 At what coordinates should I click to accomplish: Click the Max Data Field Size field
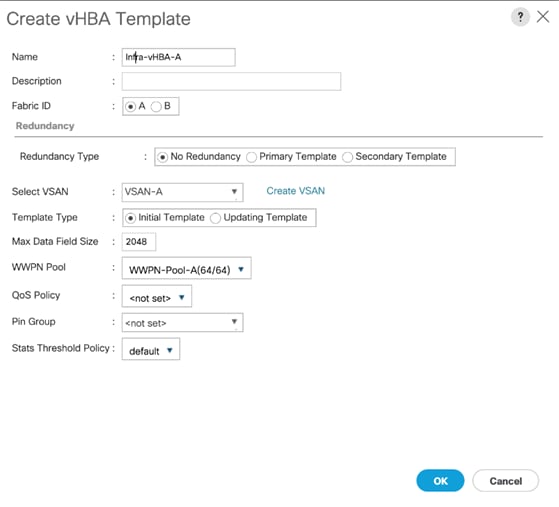[139, 242]
